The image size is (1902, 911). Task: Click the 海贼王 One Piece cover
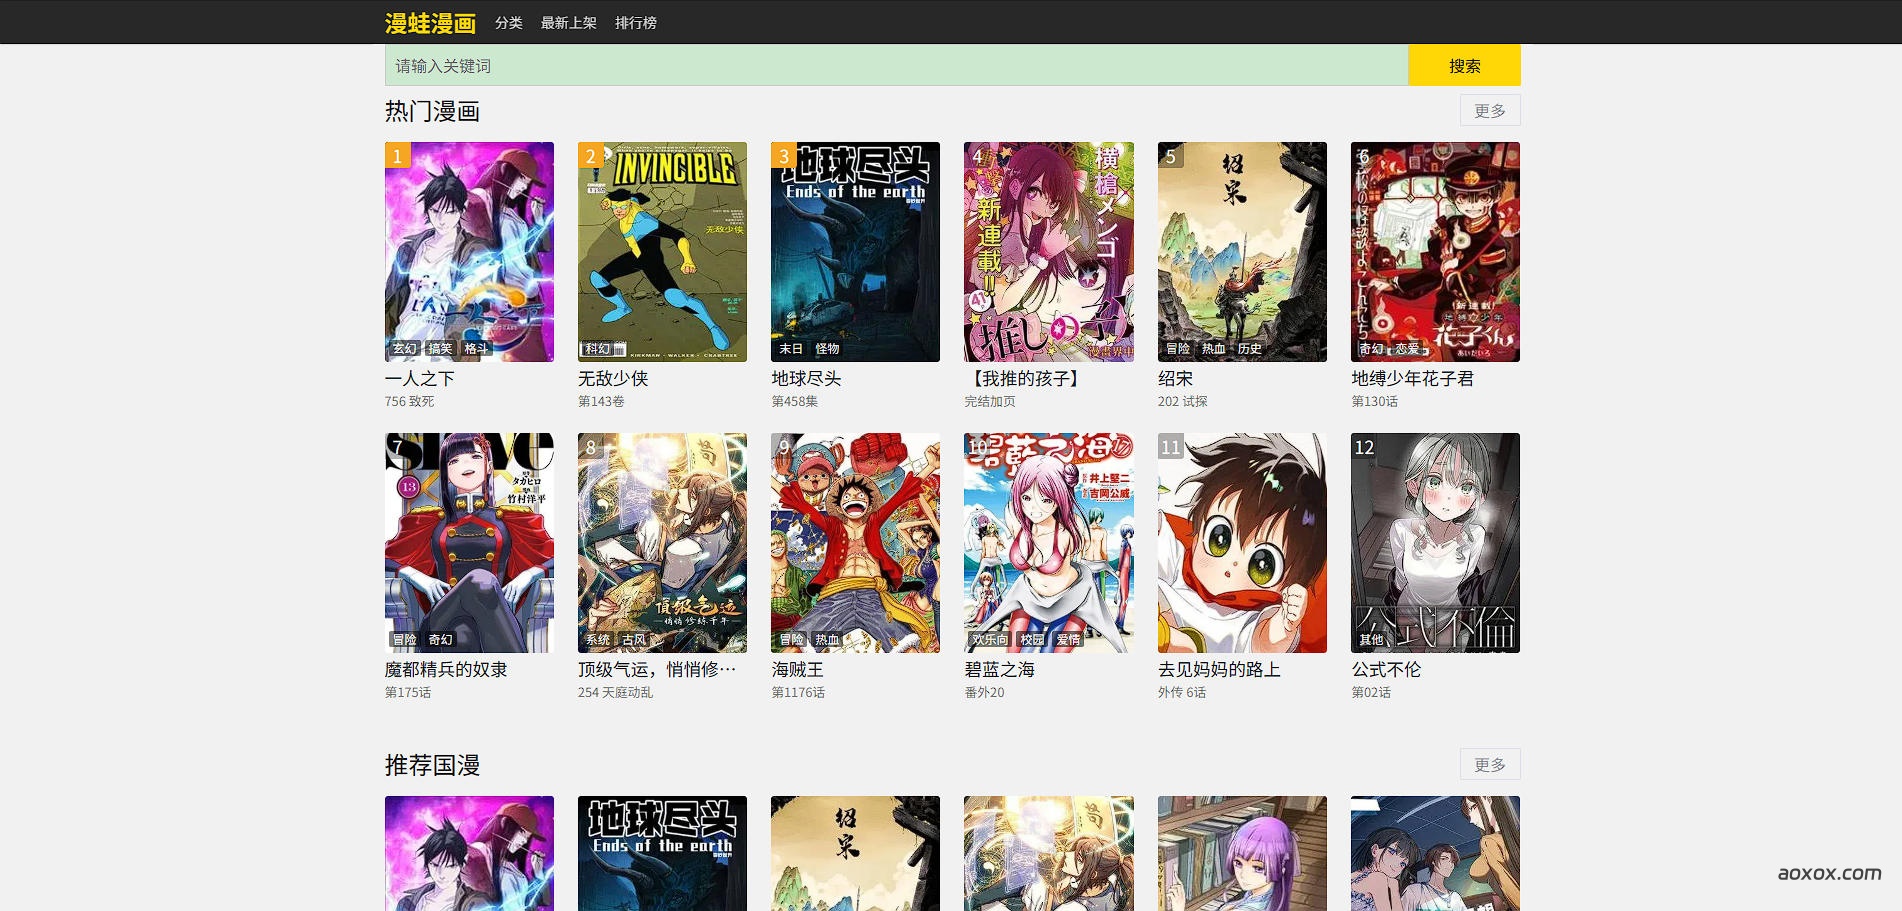[x=855, y=542]
